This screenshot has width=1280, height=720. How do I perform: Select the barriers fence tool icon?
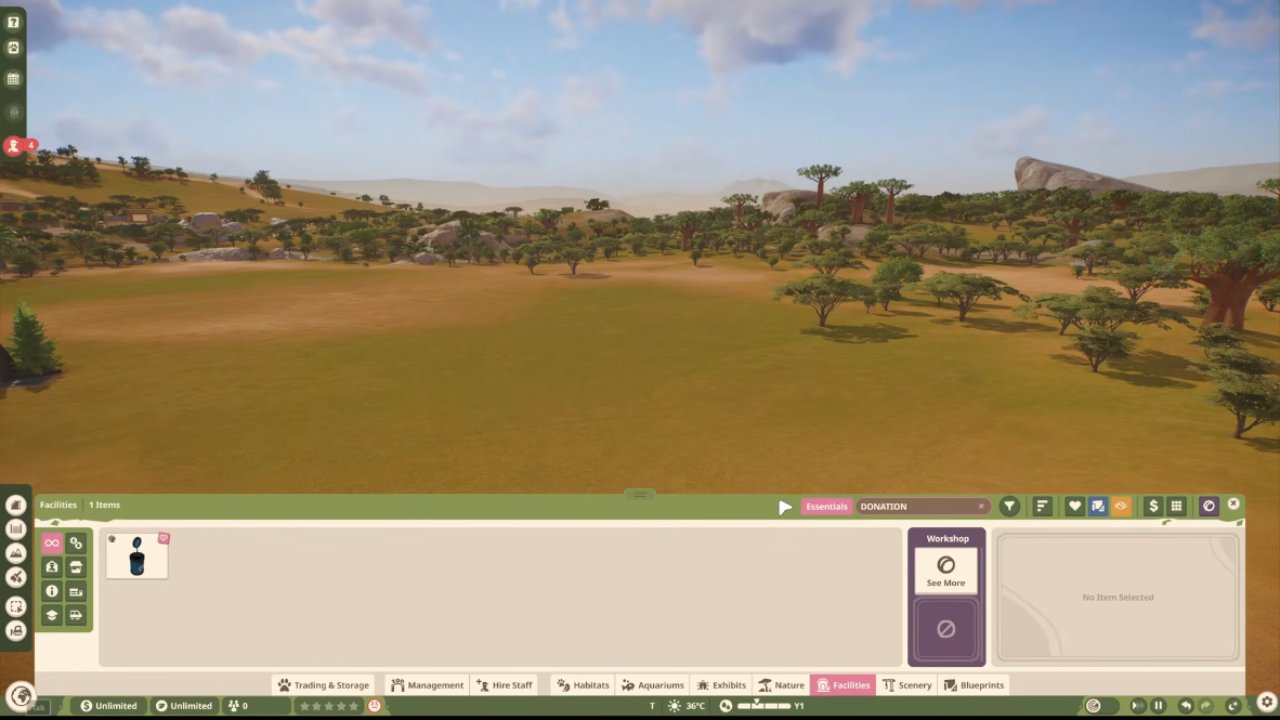(x=15, y=529)
